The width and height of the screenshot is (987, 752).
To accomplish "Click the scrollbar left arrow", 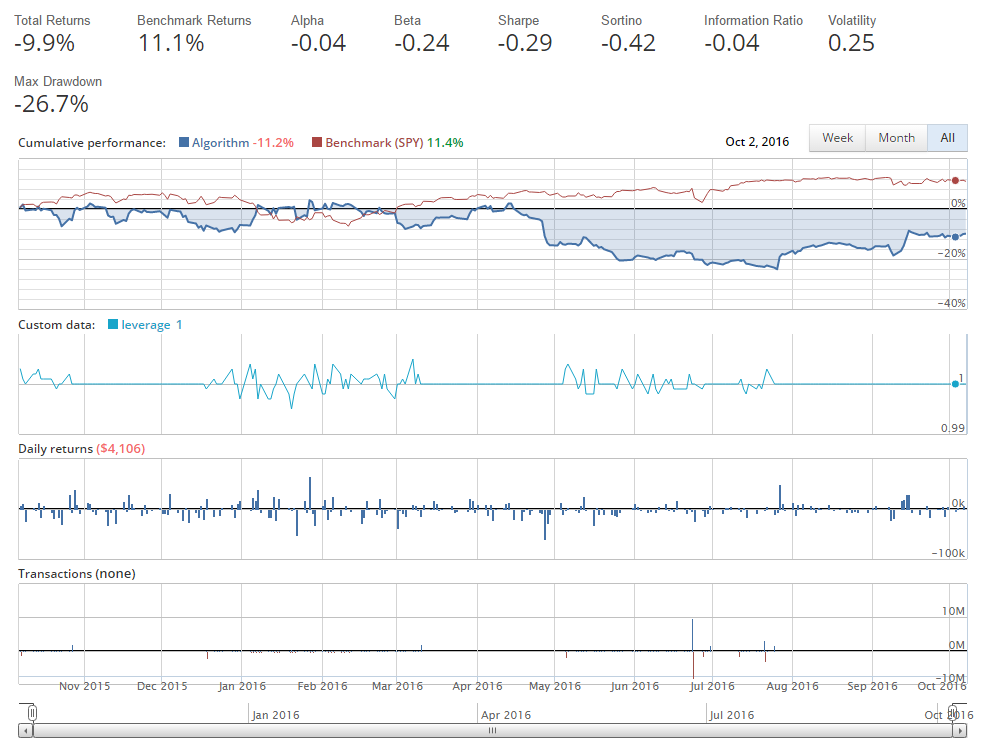I will 25,731.
